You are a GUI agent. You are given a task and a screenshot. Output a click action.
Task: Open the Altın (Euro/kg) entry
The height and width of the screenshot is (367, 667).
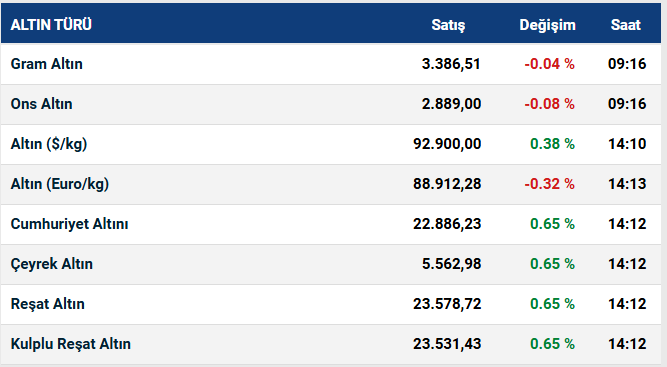click(60, 184)
